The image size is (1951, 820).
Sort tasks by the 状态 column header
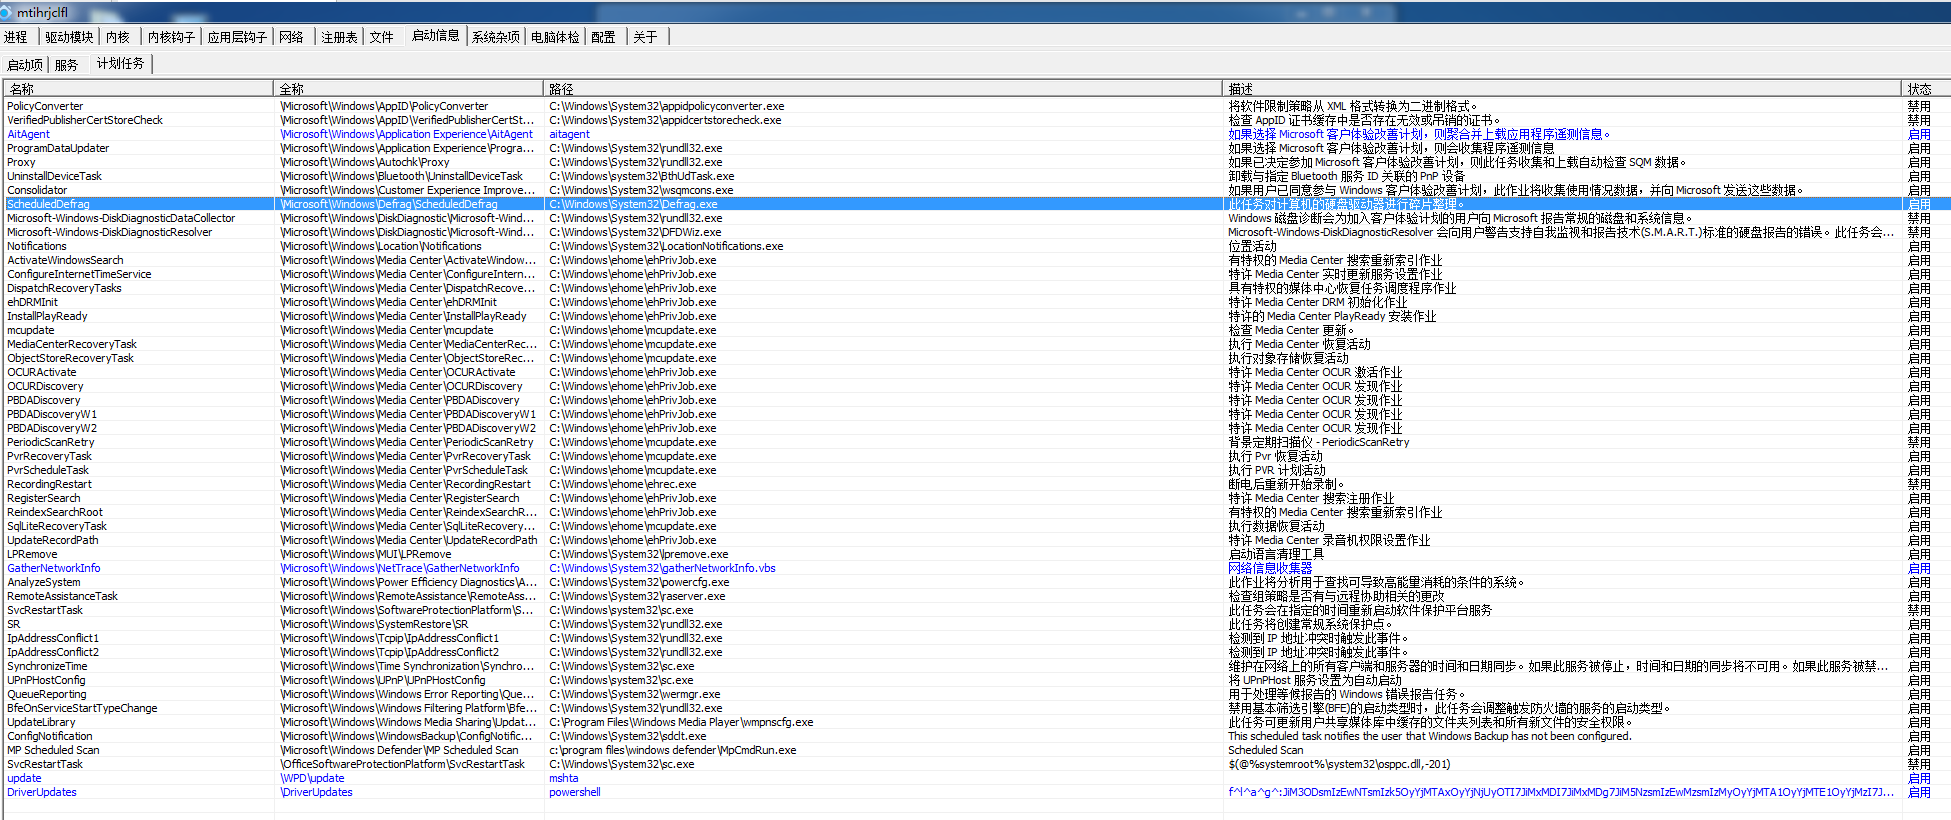[1920, 89]
